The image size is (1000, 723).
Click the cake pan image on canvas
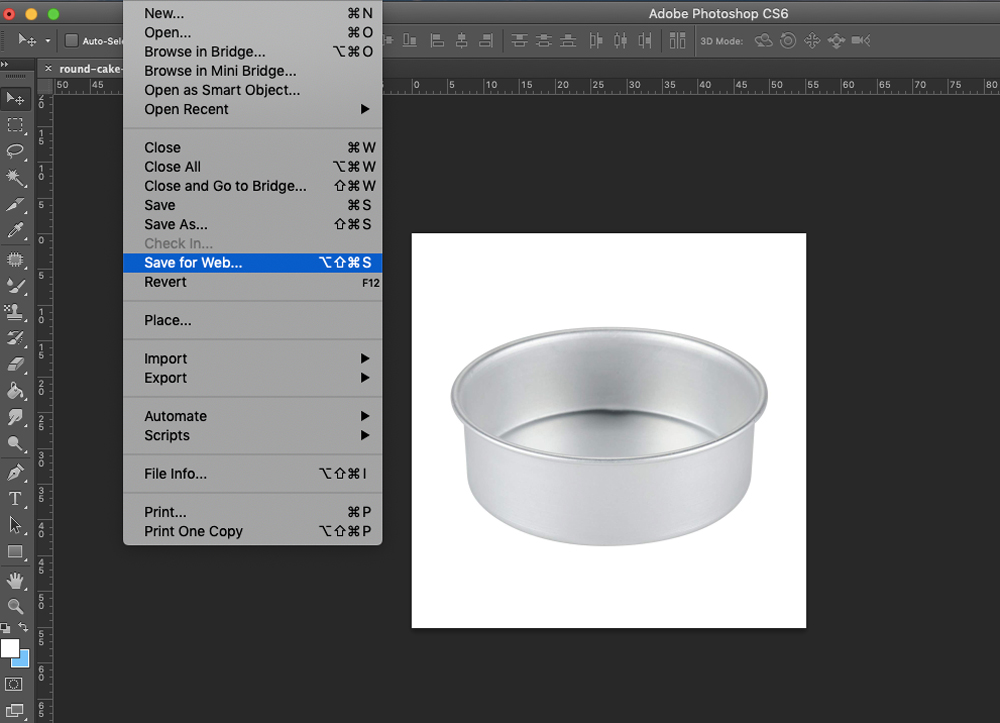click(x=609, y=437)
